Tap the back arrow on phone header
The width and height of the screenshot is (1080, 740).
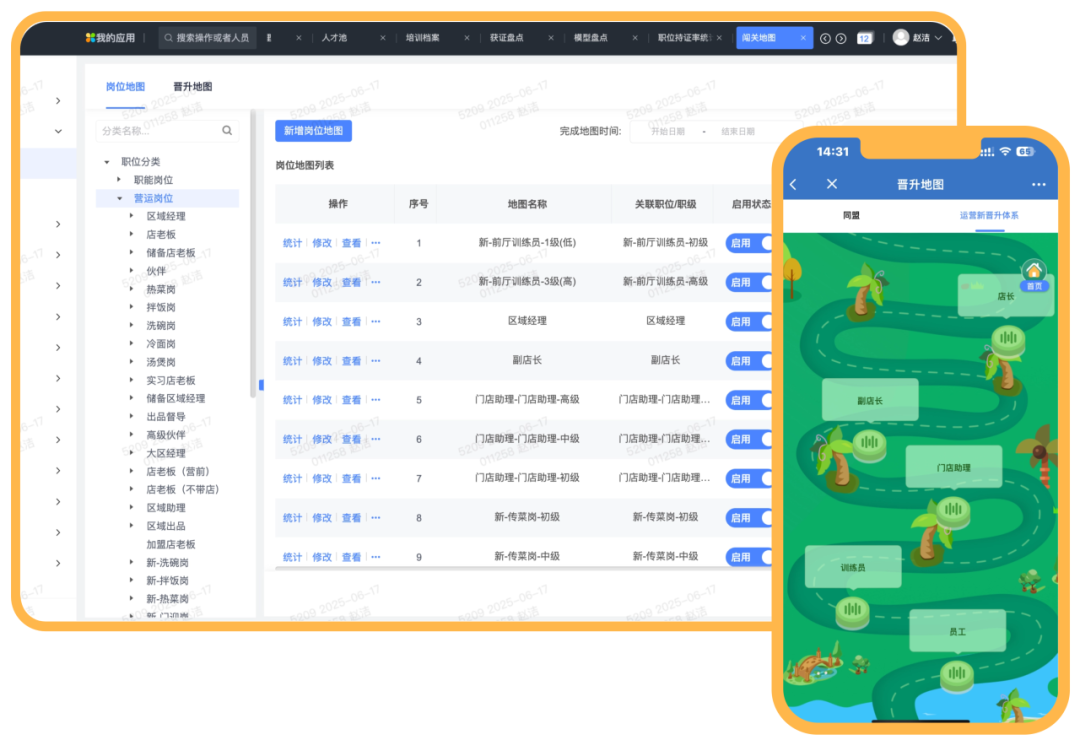click(794, 184)
